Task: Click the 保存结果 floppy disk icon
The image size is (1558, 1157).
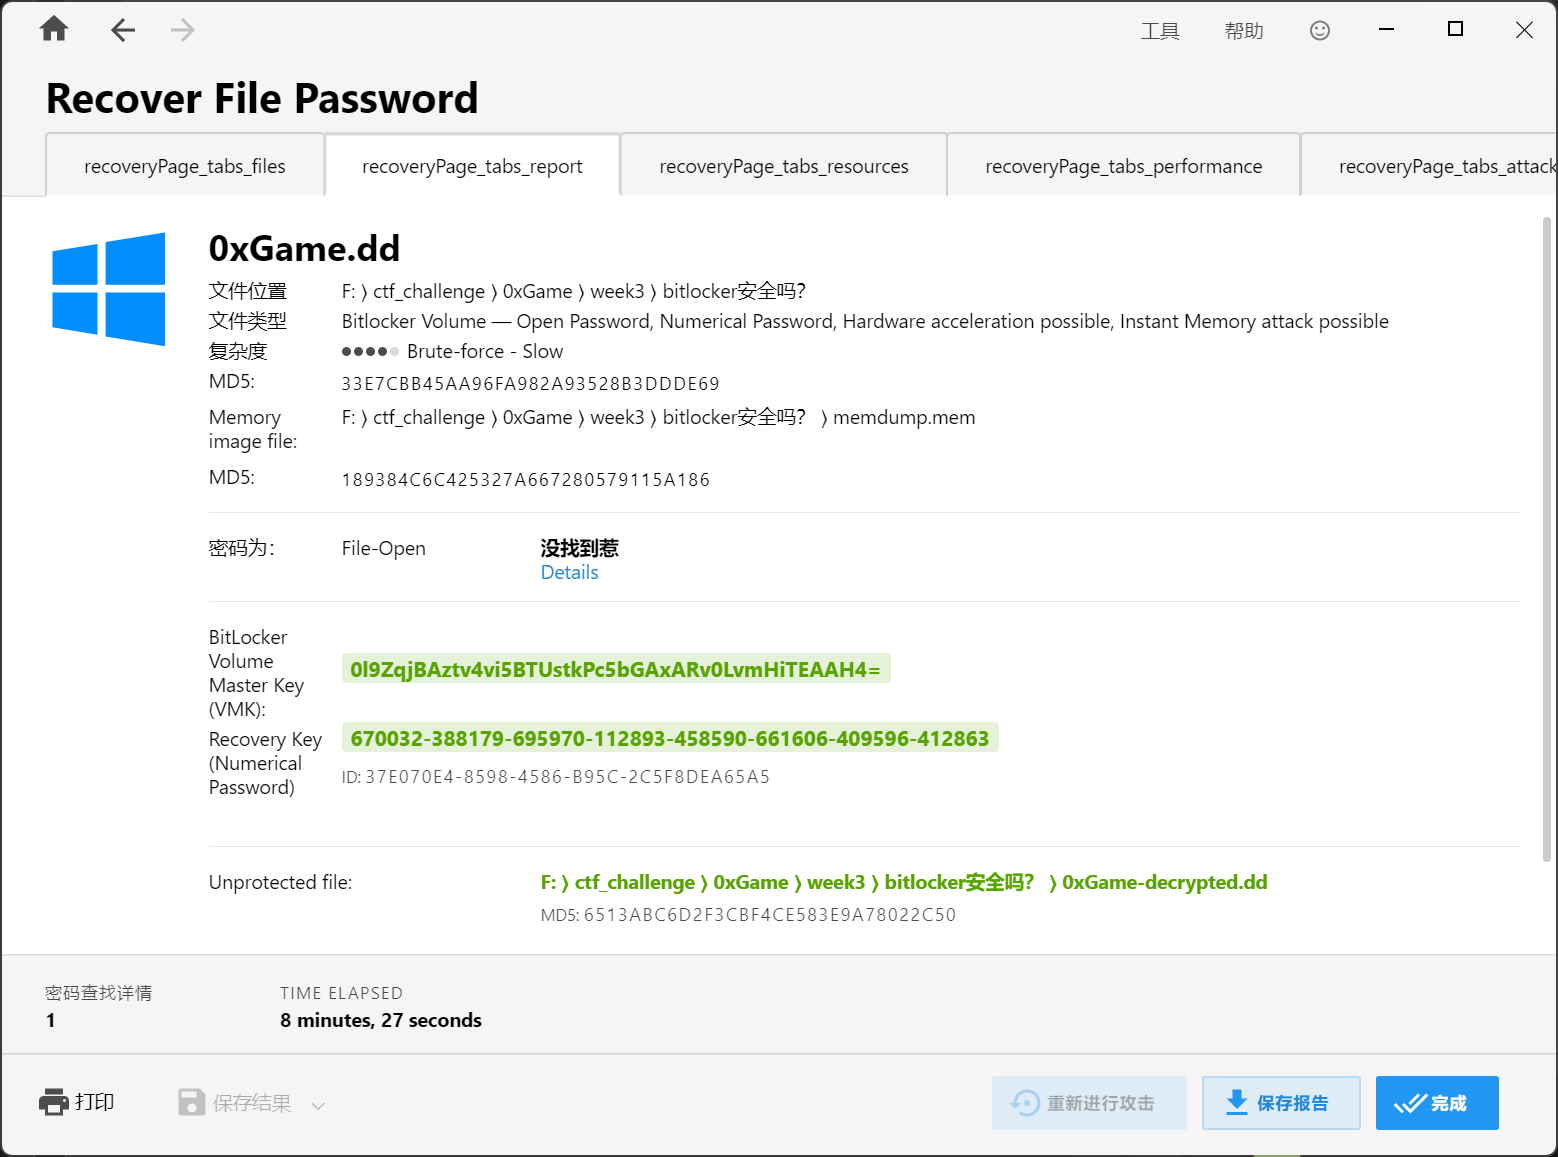Action: 191,1102
